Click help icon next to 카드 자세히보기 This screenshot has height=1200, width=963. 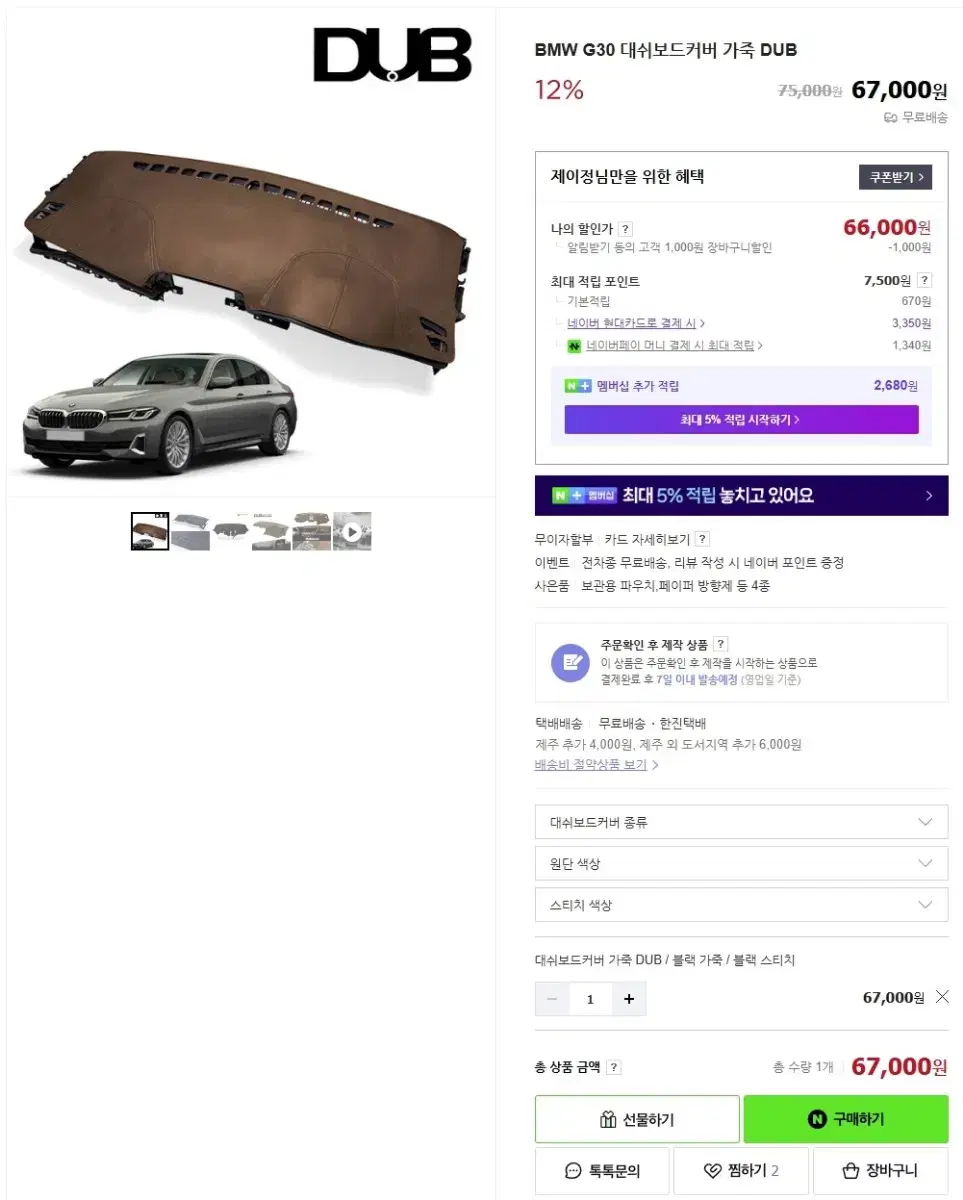(x=702, y=539)
